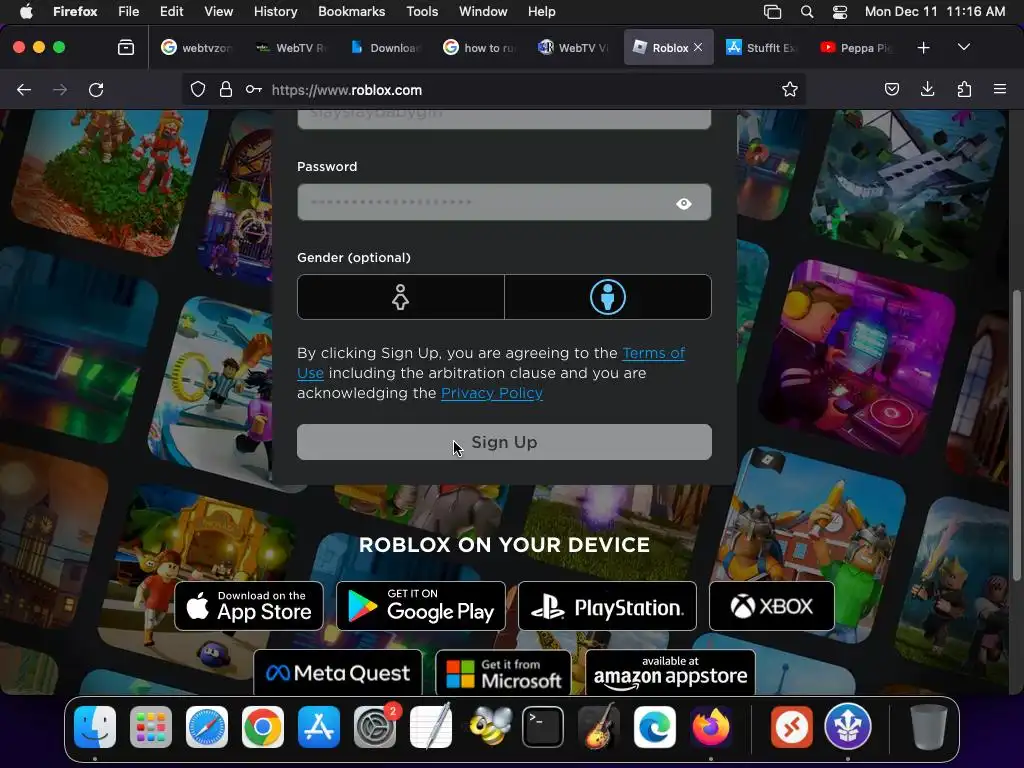The image size is (1024, 768).
Task: Open the orange remote desktop dock icon
Action: [792, 727]
